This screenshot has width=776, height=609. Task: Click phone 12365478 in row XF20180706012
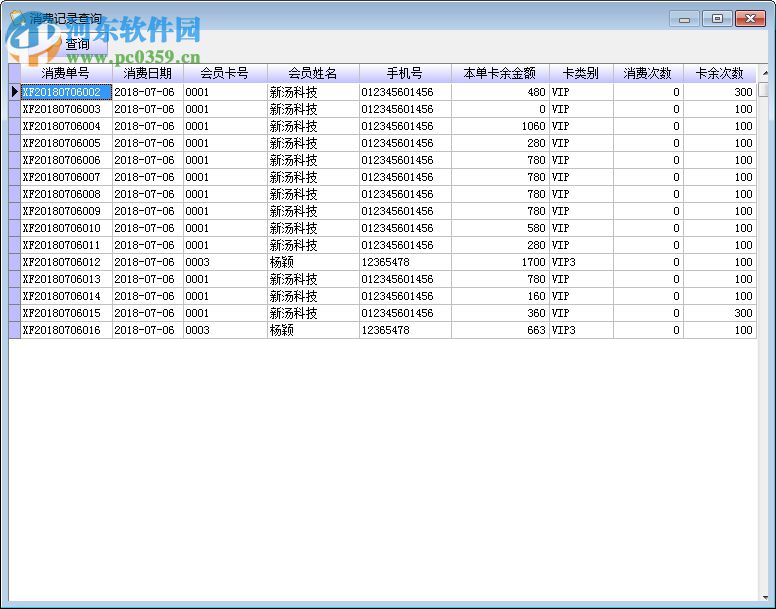(405, 262)
